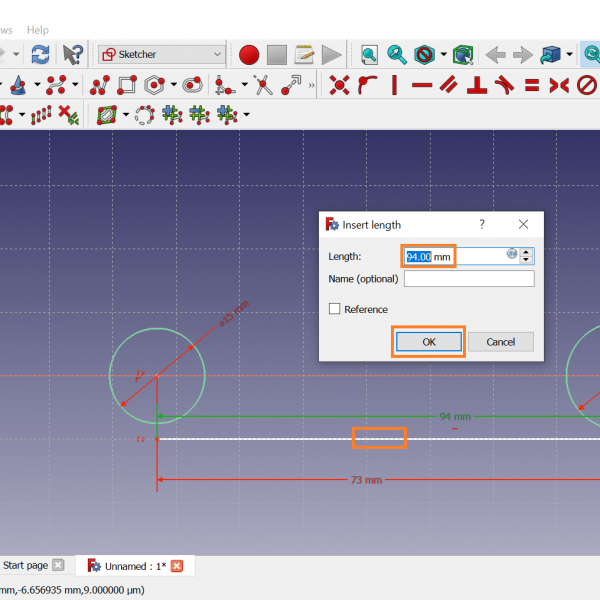Open the Help menu
600x600 pixels.
[37, 31]
